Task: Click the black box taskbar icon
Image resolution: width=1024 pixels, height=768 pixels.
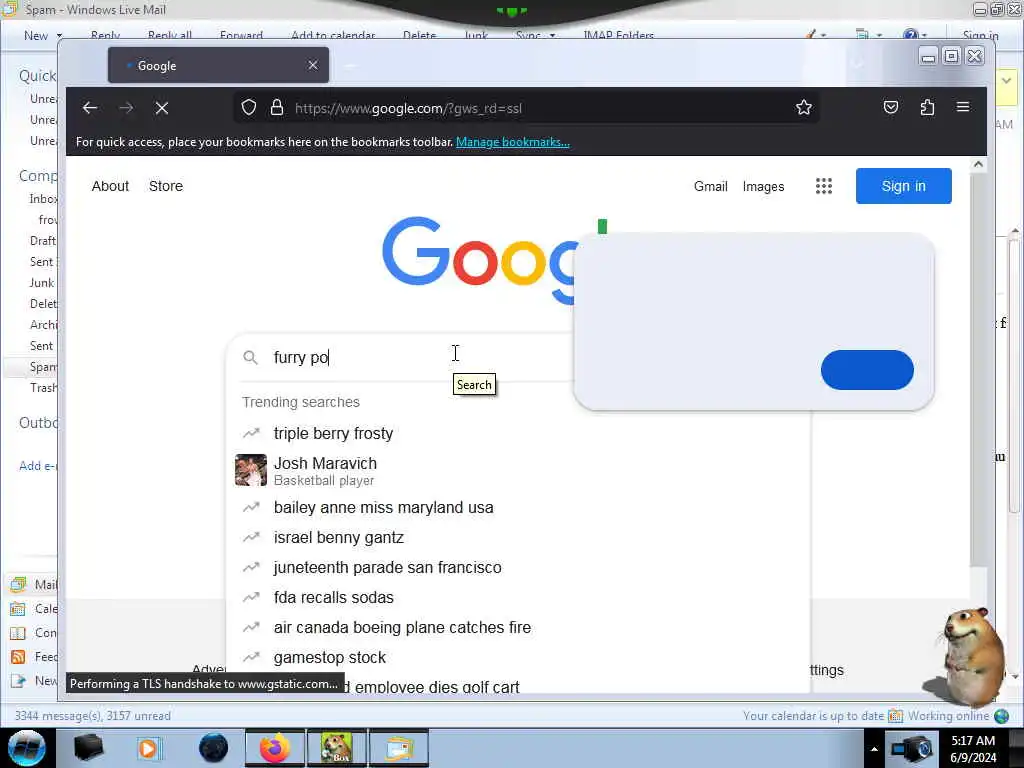Action: (88, 748)
